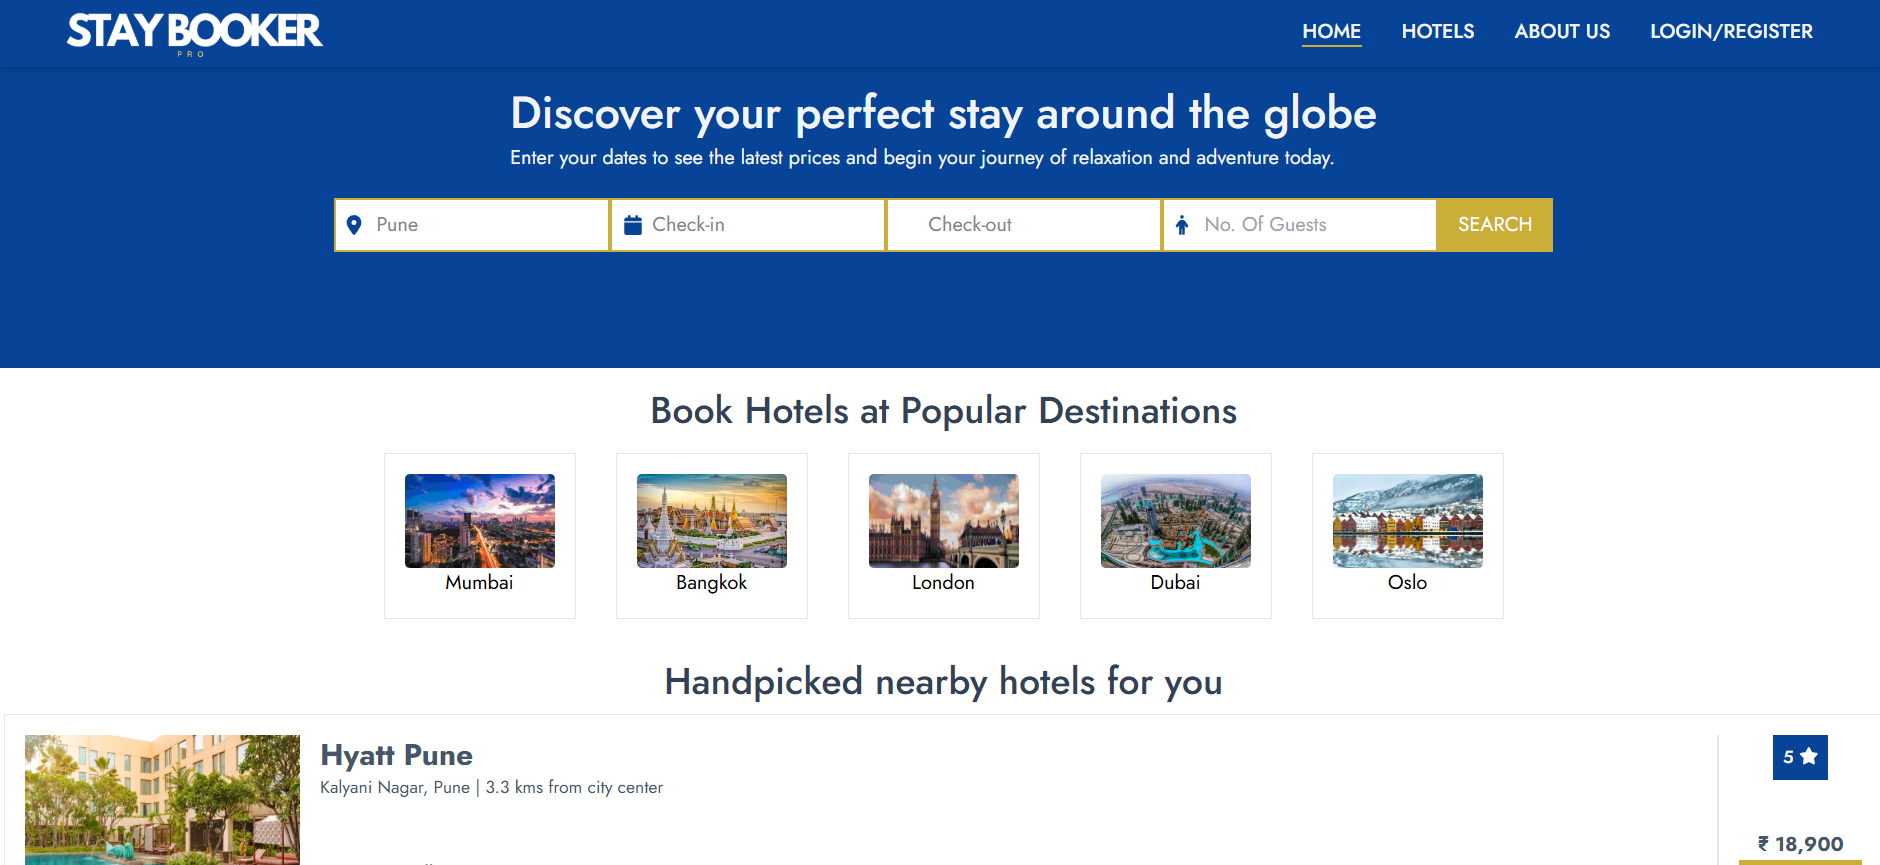Select the Mumbai destination card

[480, 535]
